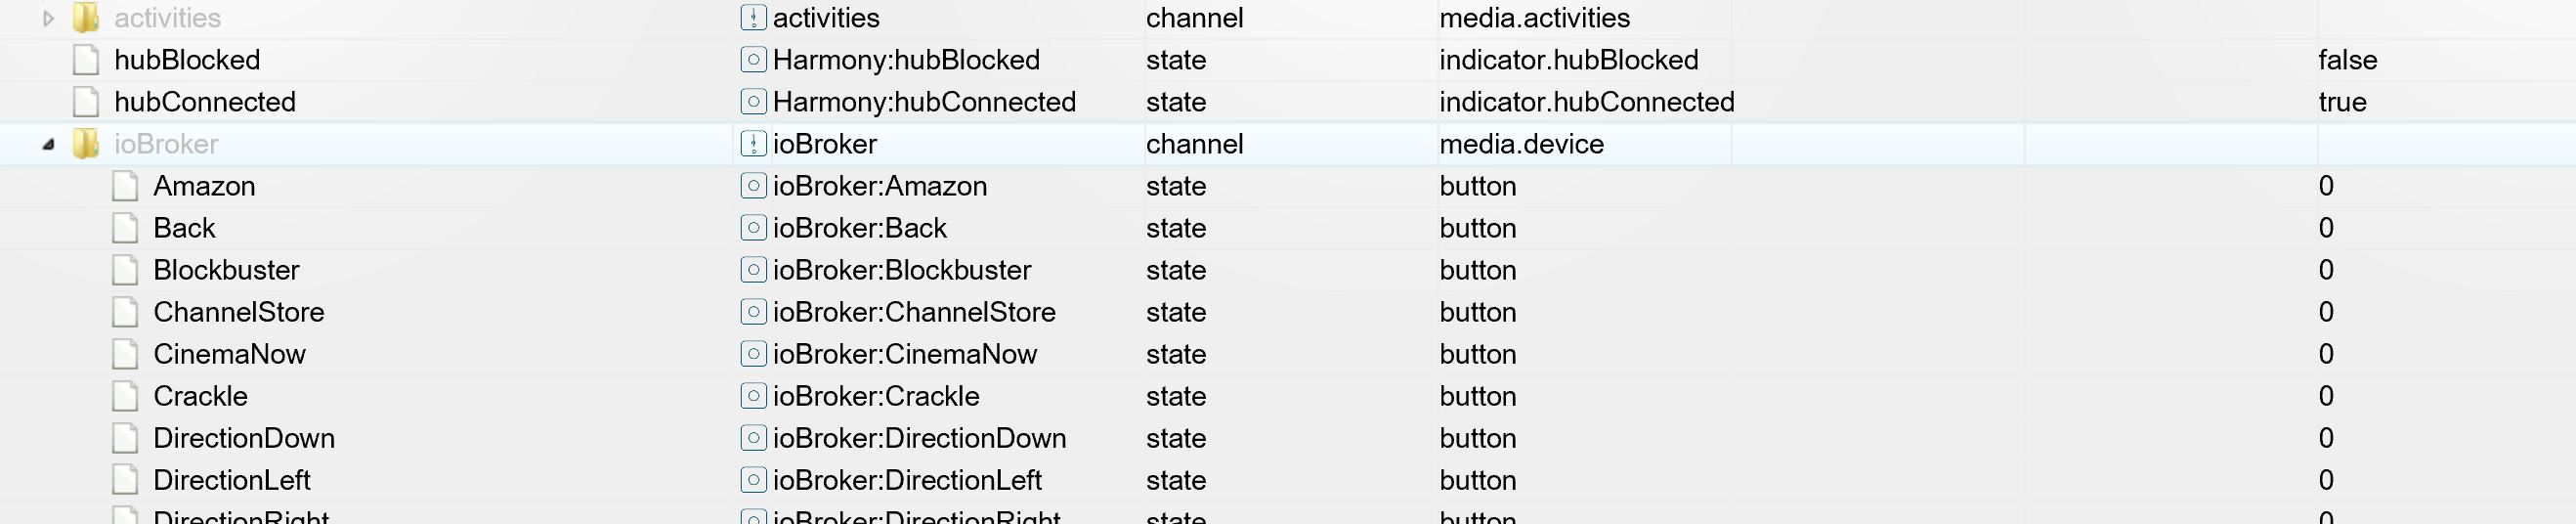Collapse the ioBroker folder arrow
The image size is (2576, 524).
point(48,144)
